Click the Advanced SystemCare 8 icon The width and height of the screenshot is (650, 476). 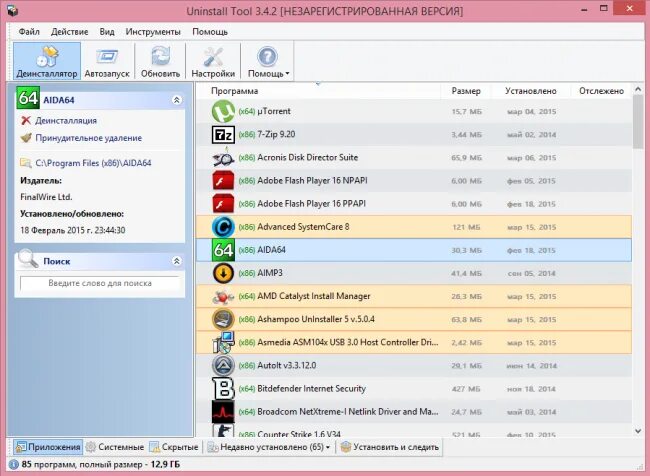tap(223, 227)
